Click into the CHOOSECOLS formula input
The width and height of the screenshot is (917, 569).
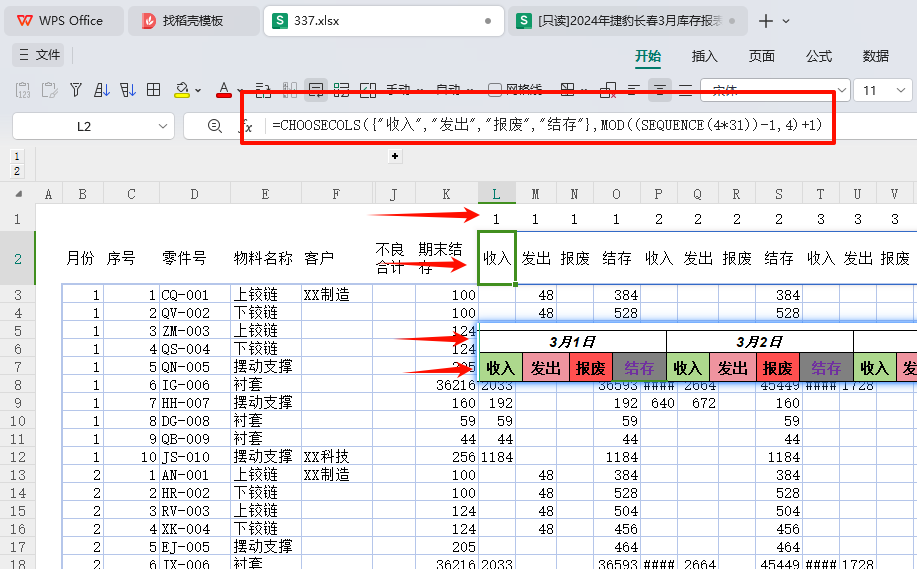(547, 125)
